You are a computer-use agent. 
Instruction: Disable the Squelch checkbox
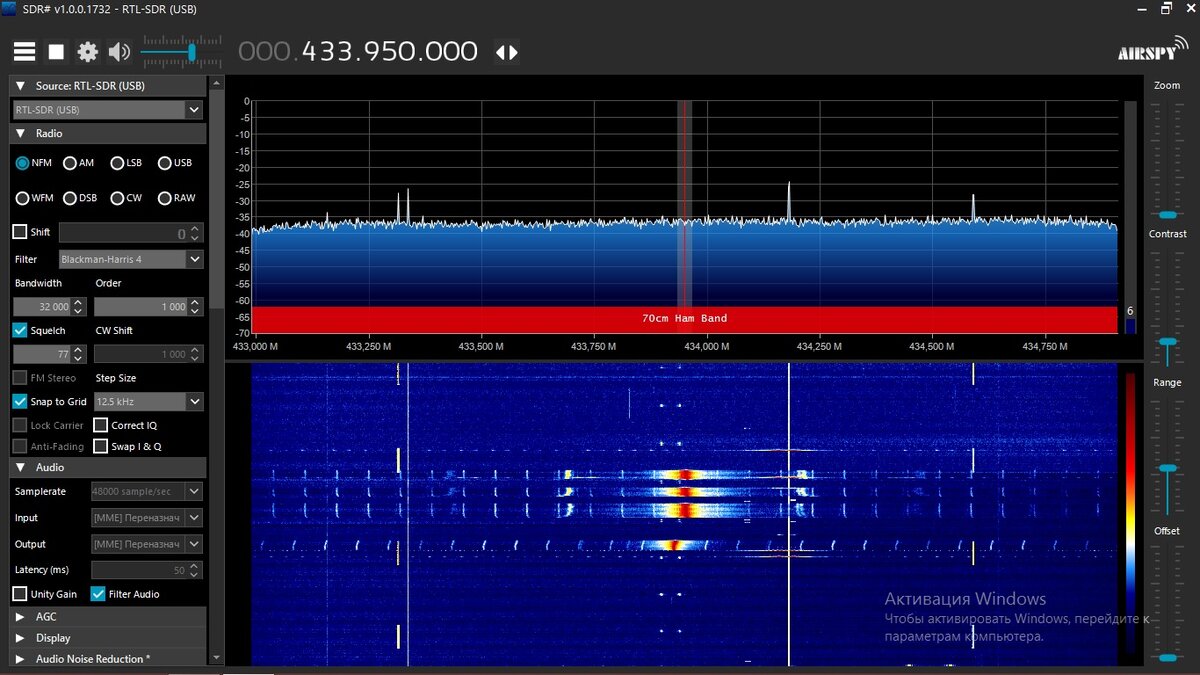coord(20,330)
